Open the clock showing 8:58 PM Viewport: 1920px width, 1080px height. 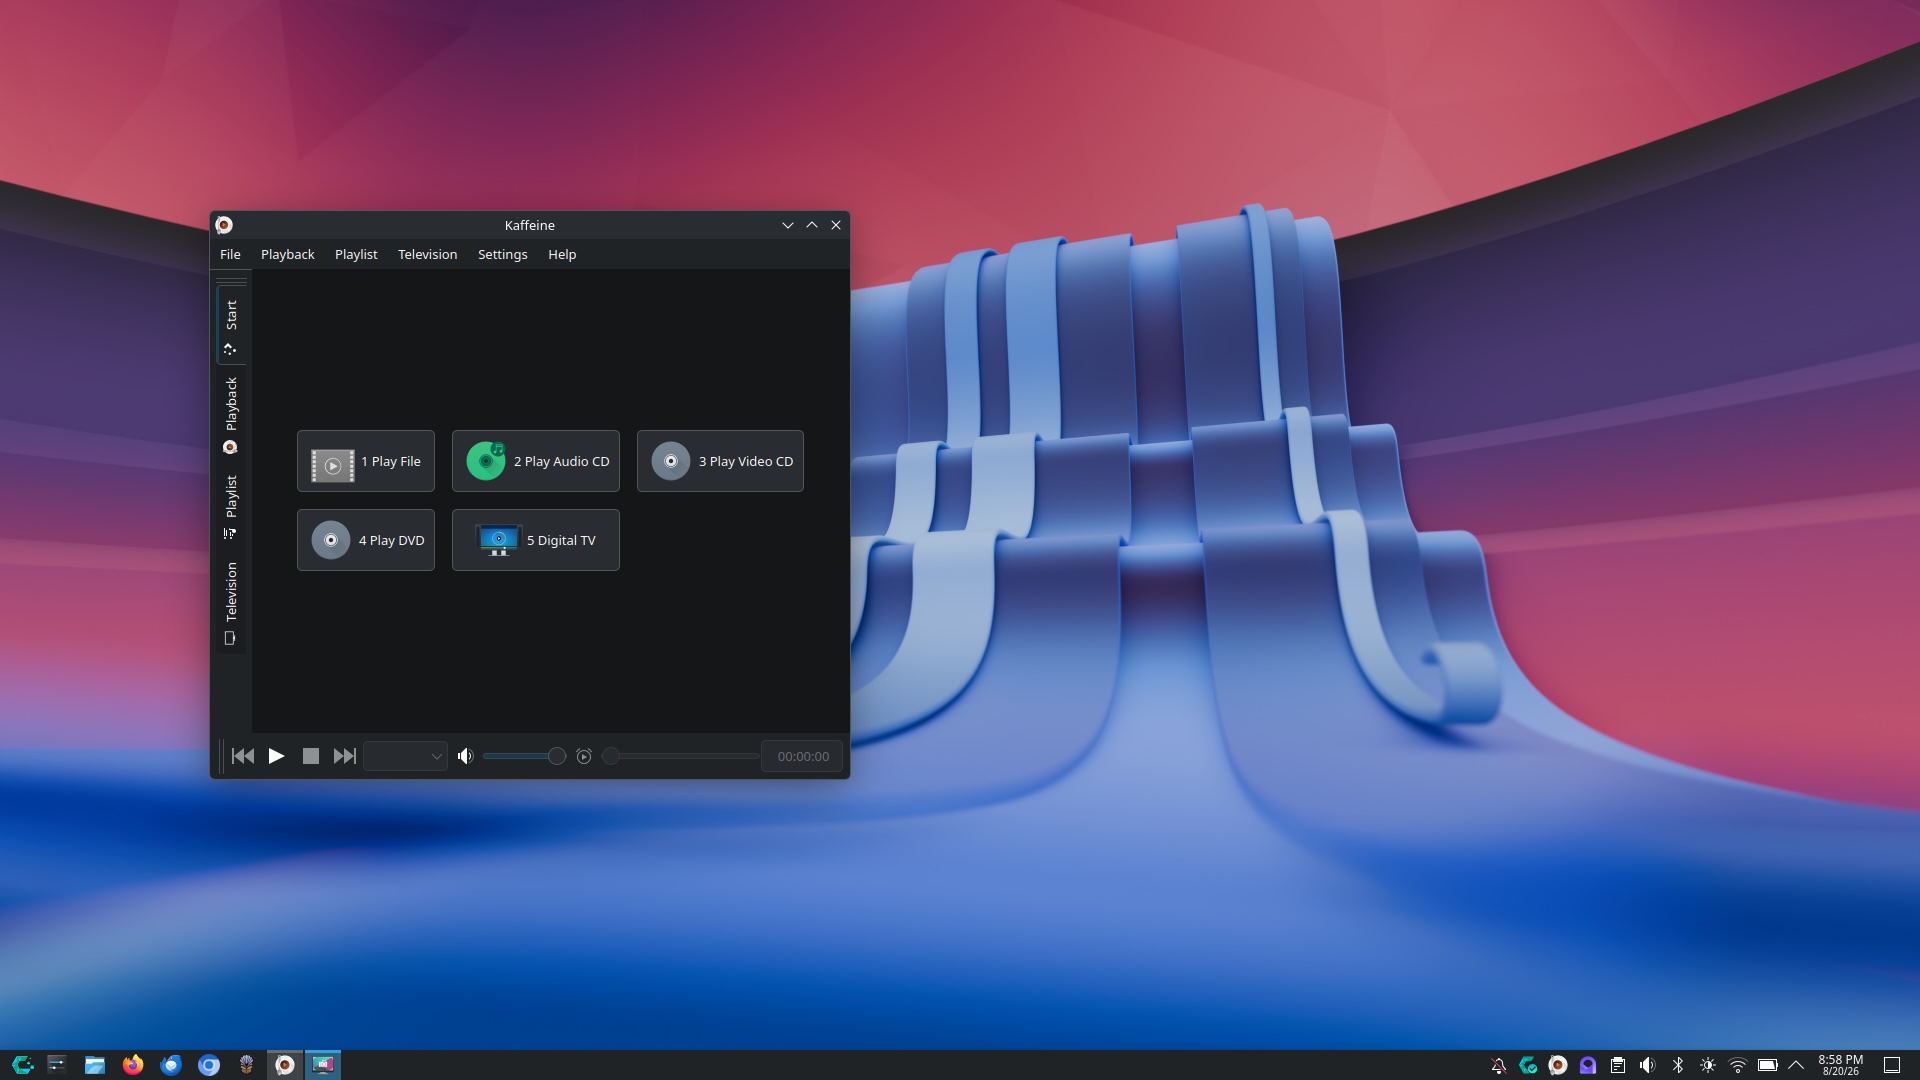1841,1065
